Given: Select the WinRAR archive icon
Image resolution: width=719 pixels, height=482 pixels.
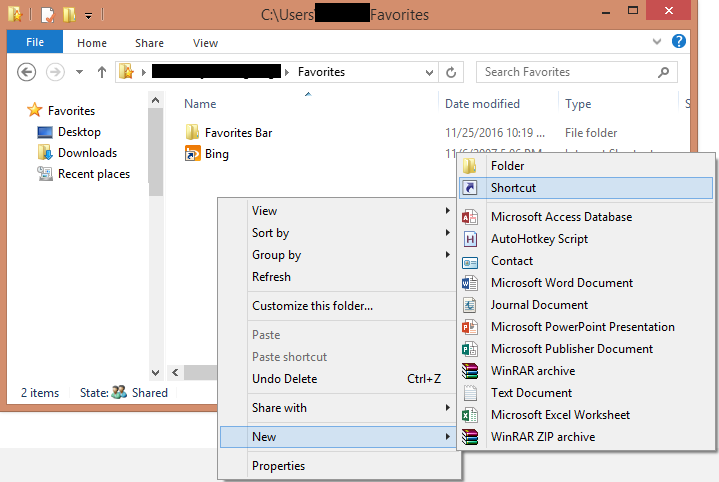Looking at the screenshot, I should click(x=470, y=371).
